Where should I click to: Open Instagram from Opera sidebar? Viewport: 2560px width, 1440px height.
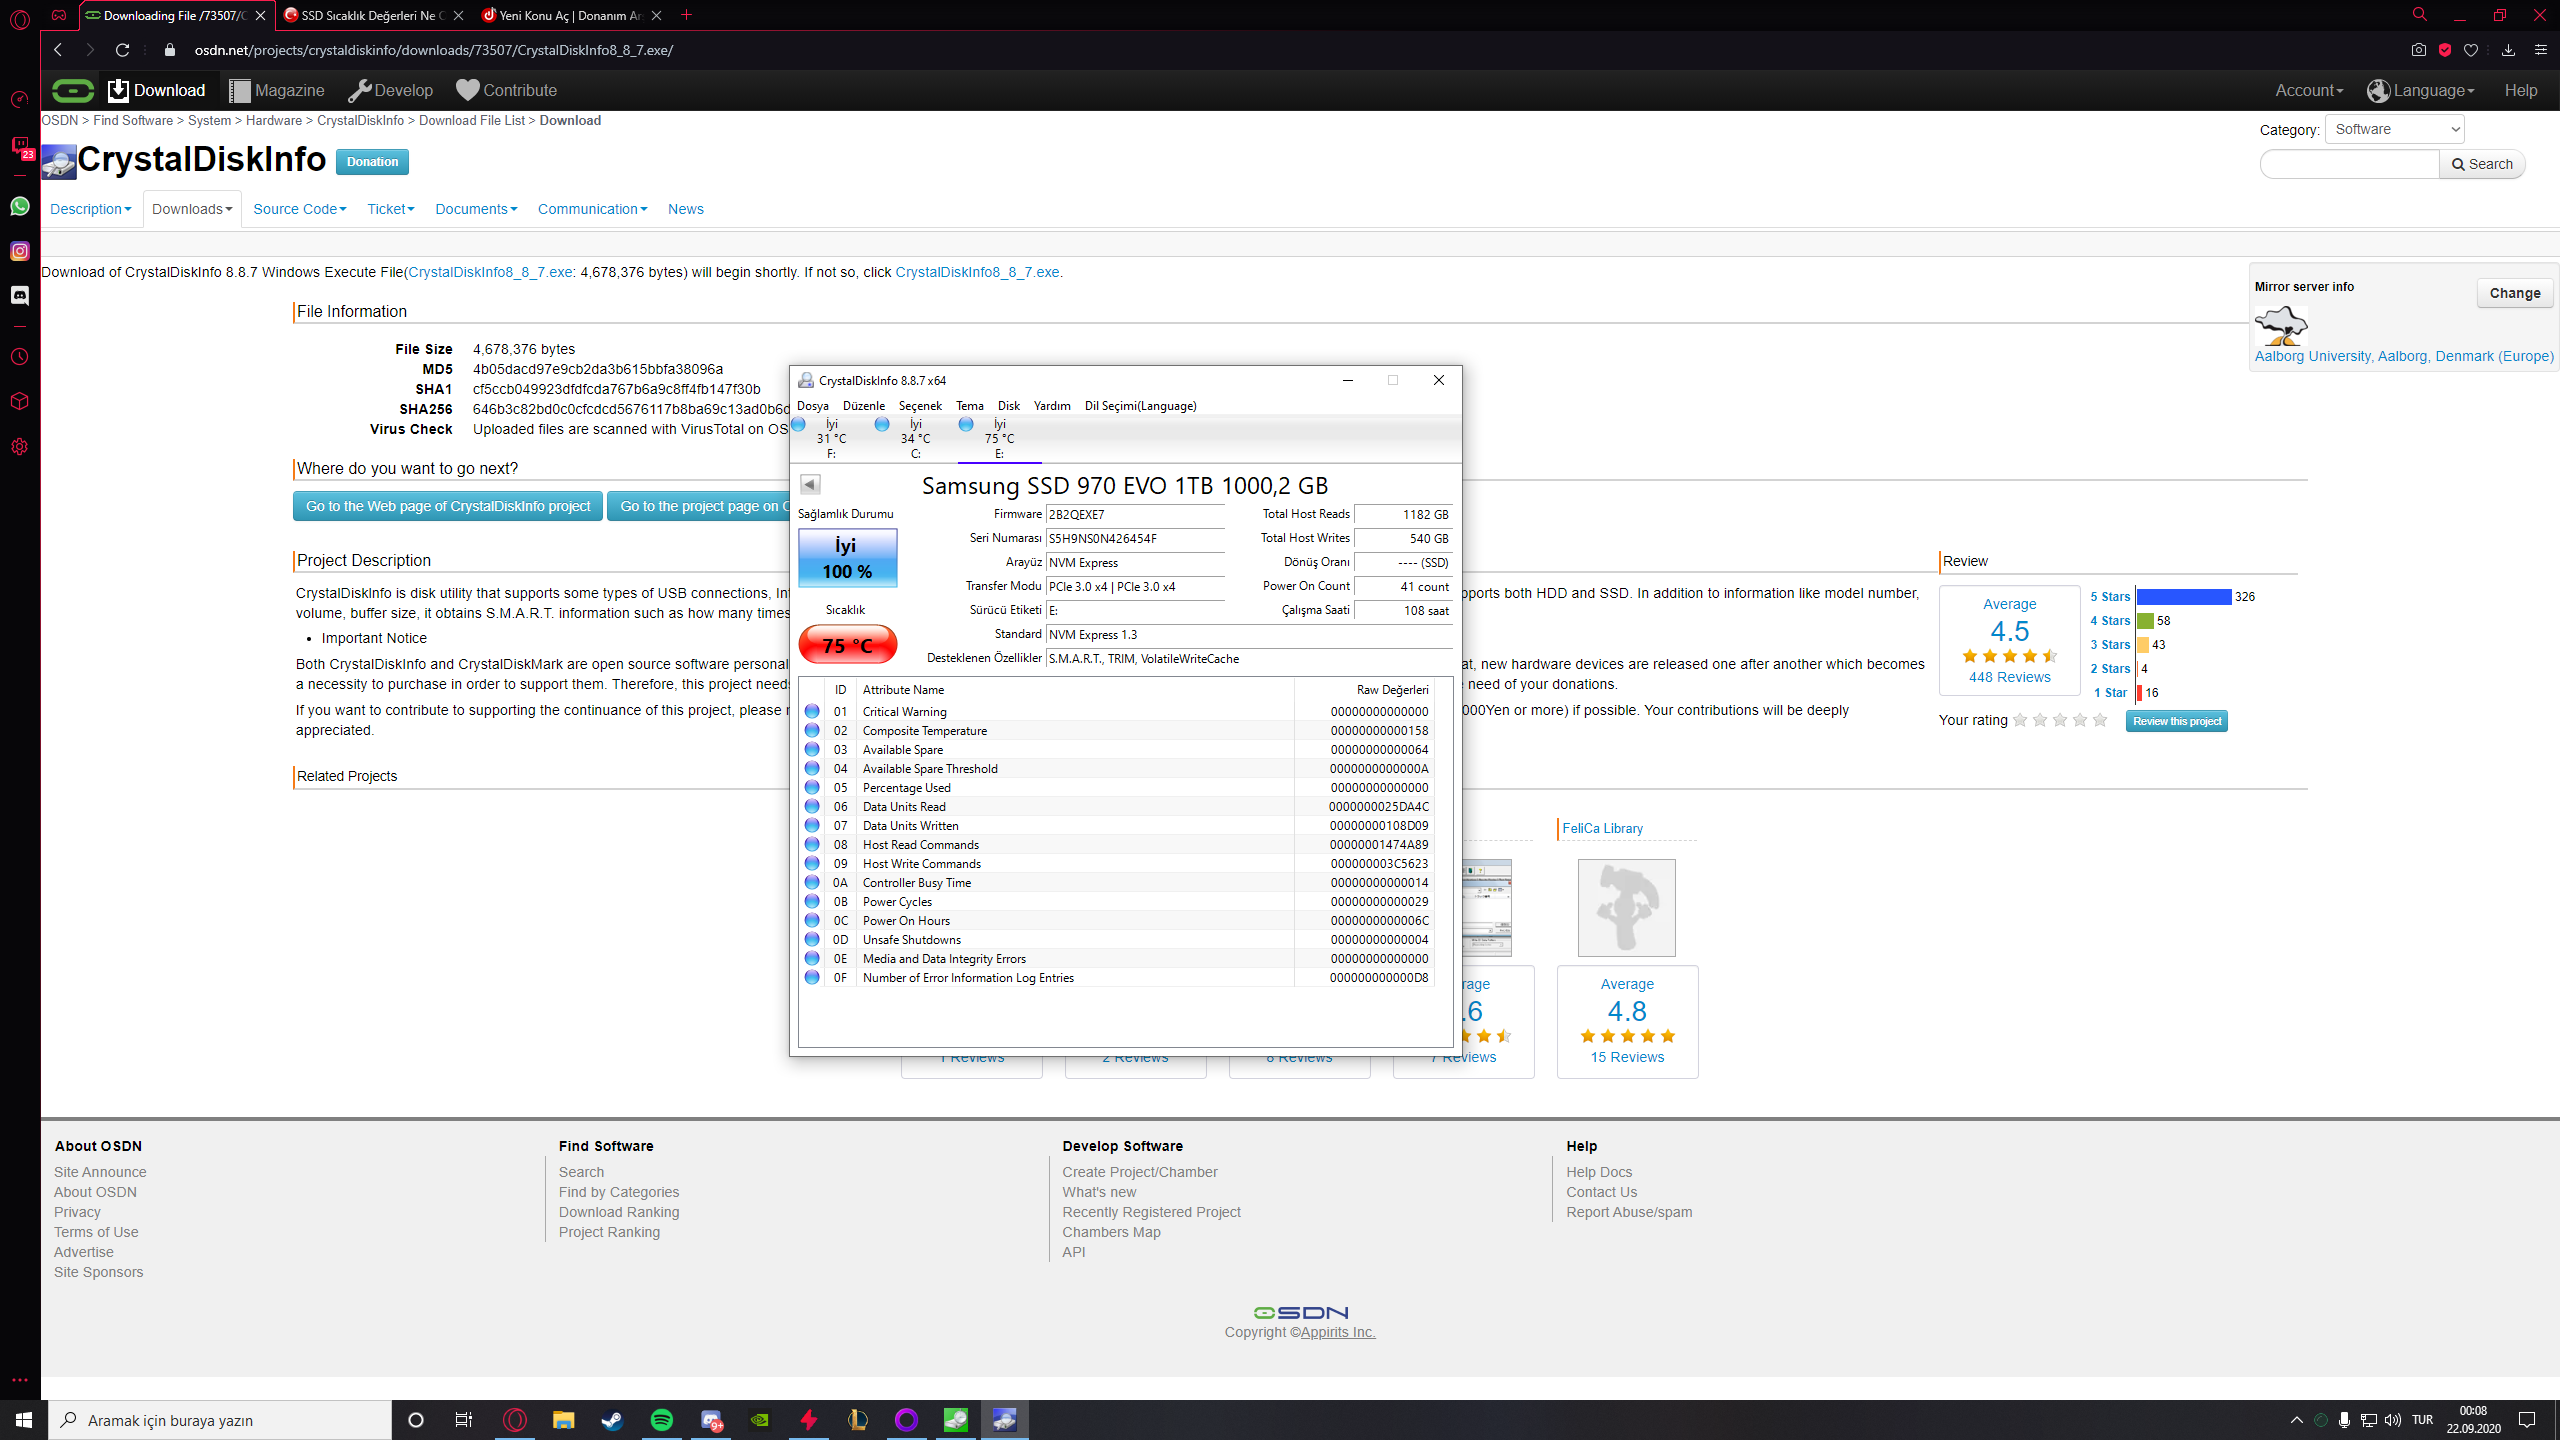click(19, 251)
